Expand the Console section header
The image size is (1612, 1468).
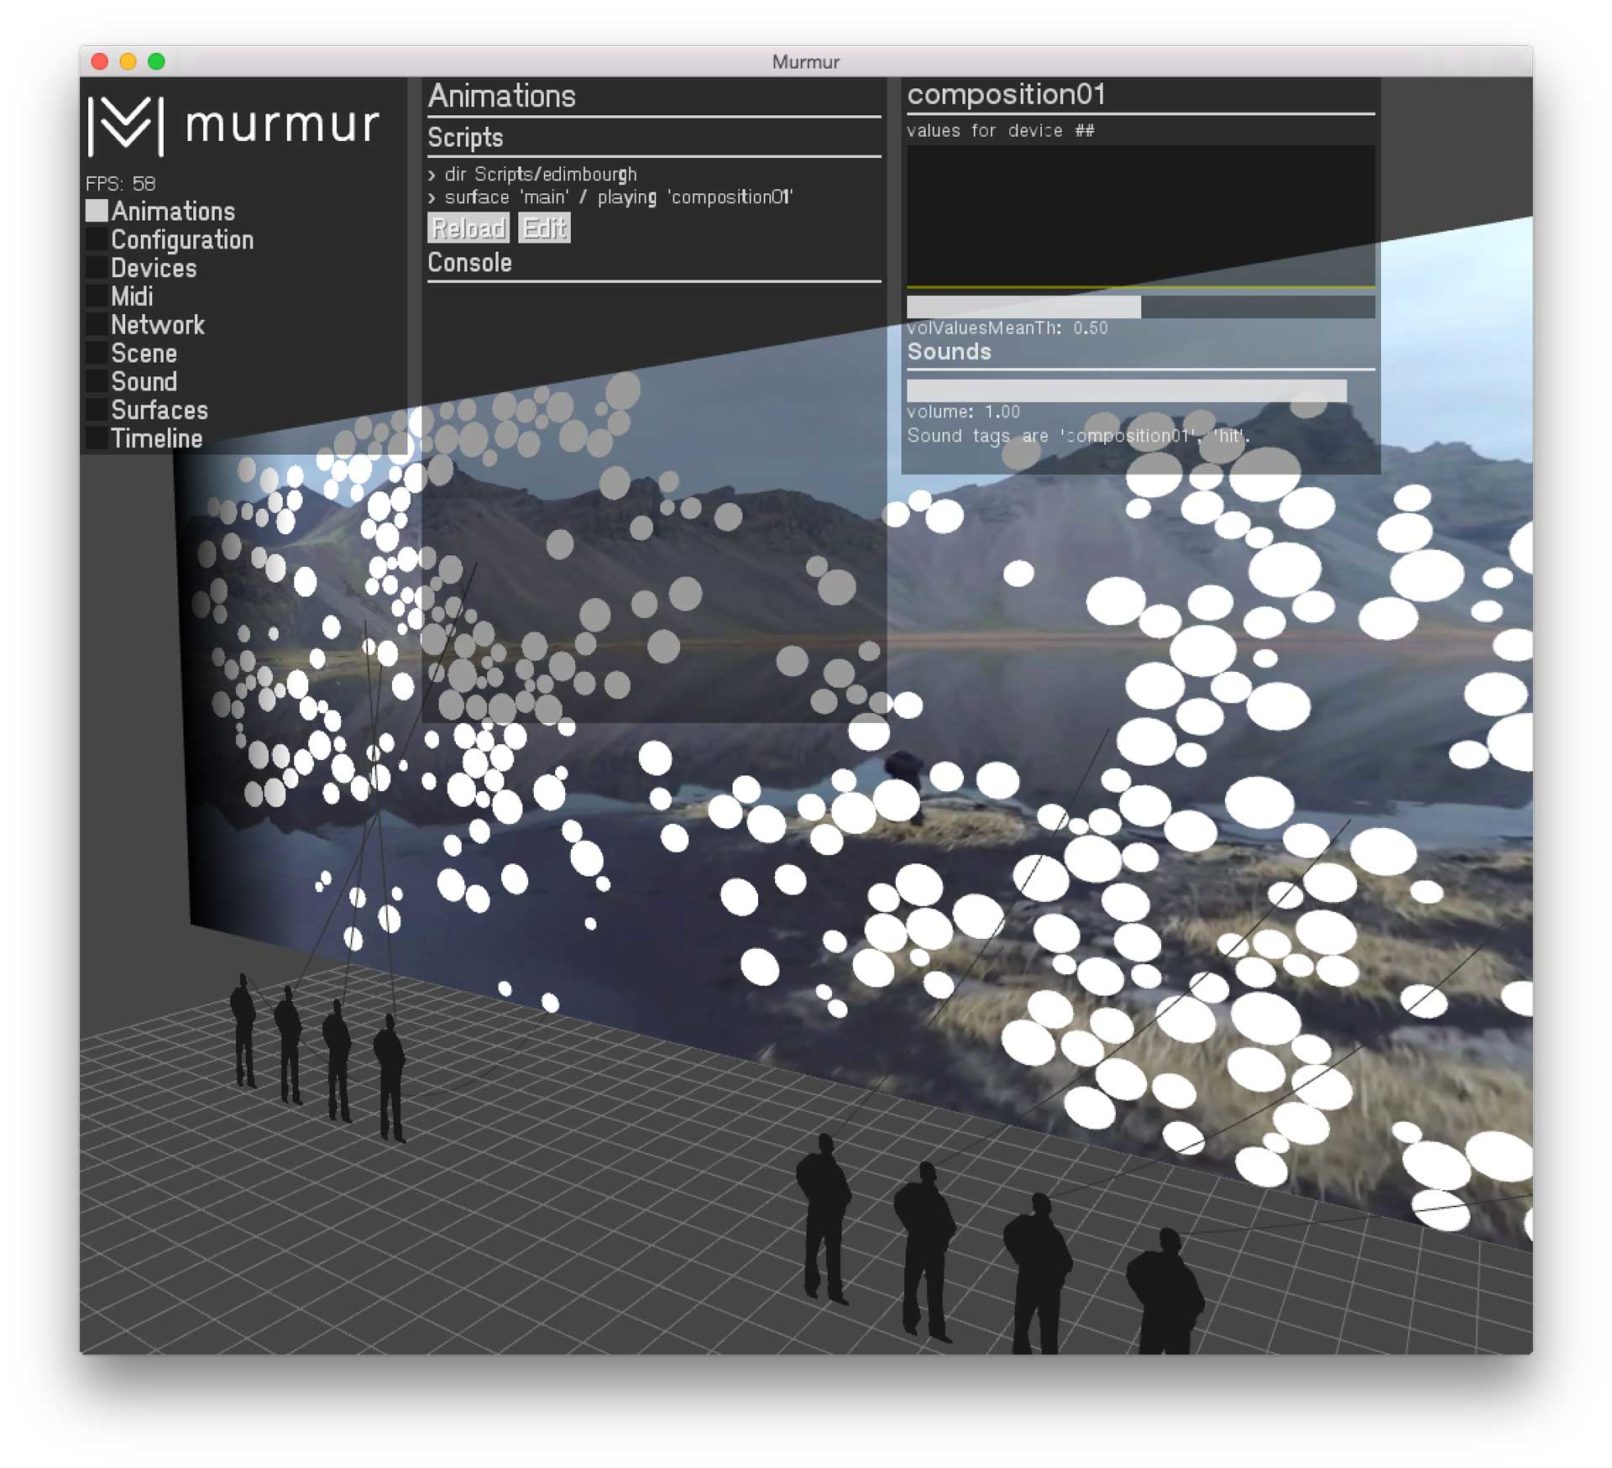tap(470, 263)
